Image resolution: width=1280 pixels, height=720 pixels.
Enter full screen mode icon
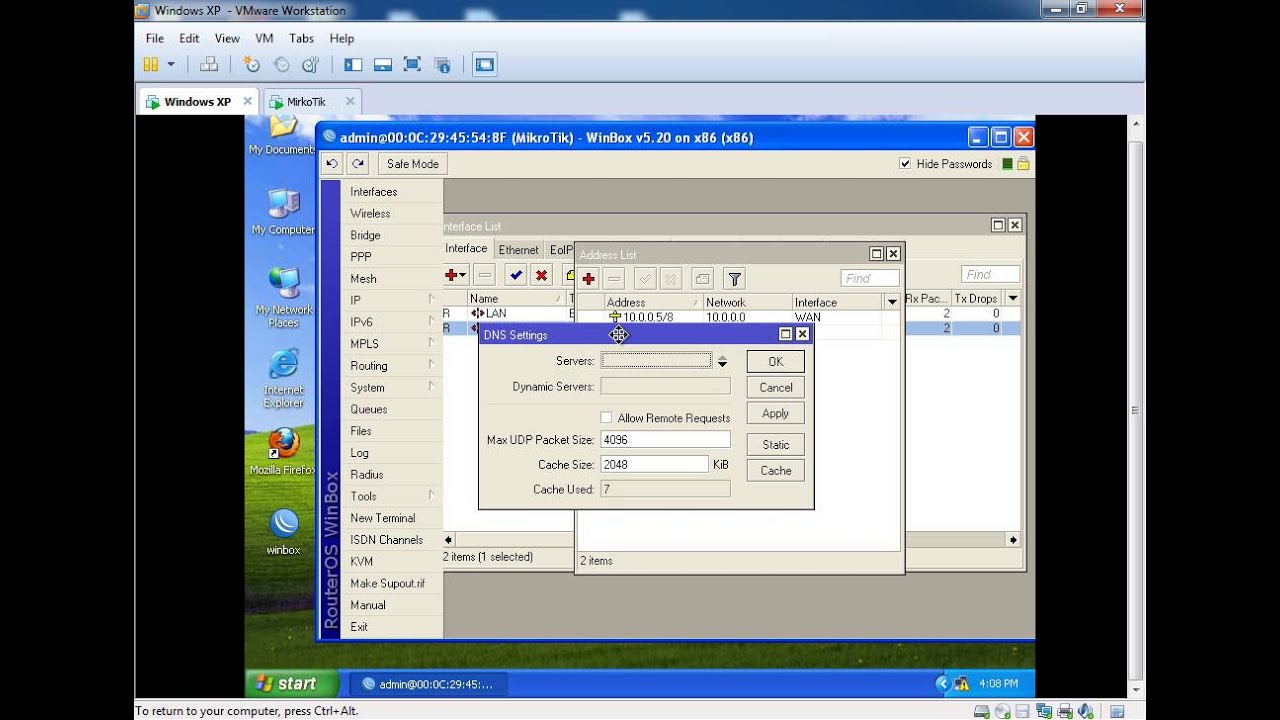(x=412, y=64)
